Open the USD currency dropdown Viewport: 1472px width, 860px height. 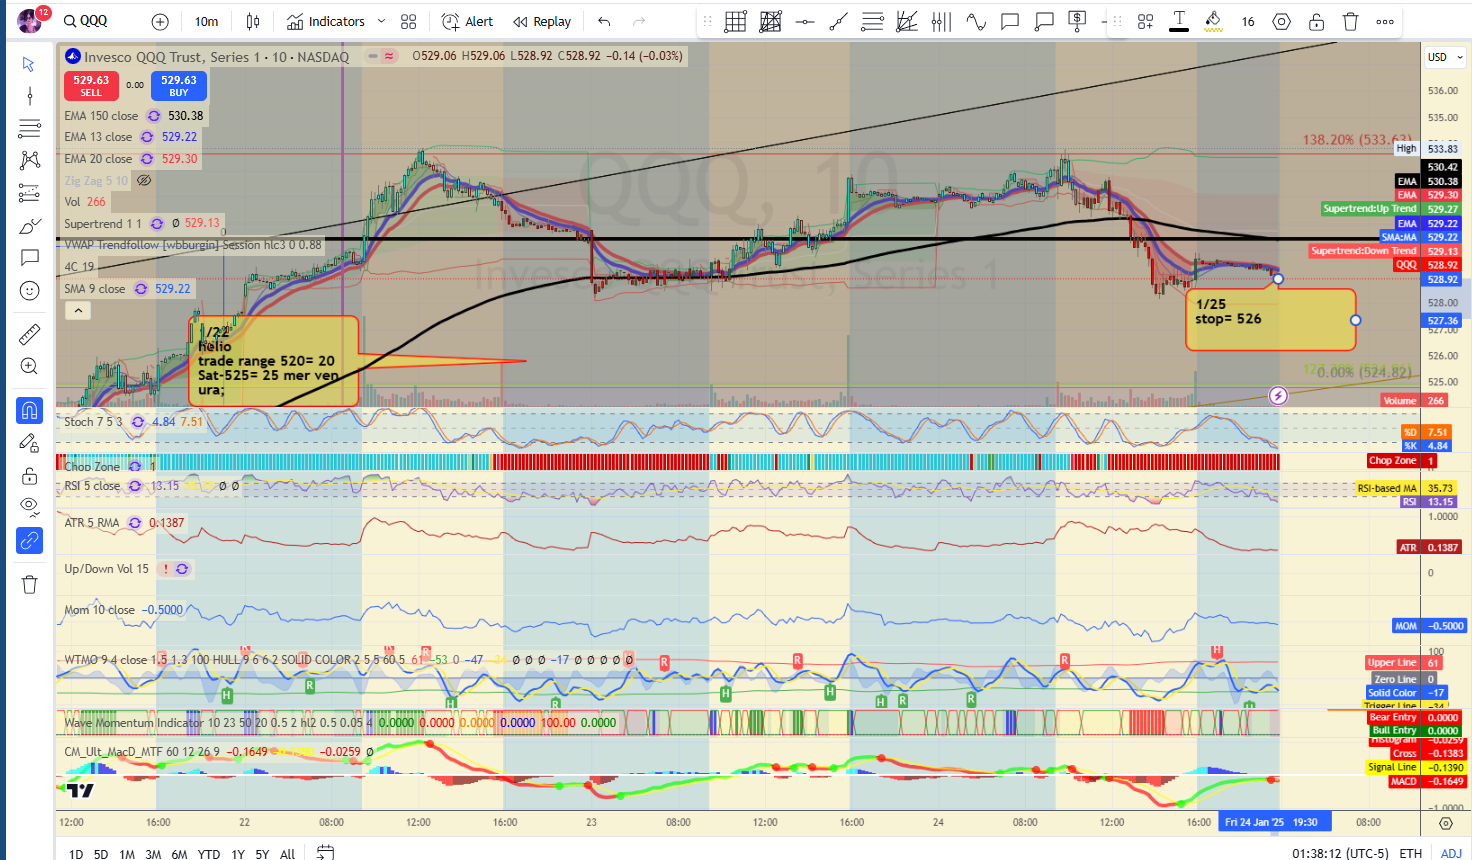(1445, 57)
